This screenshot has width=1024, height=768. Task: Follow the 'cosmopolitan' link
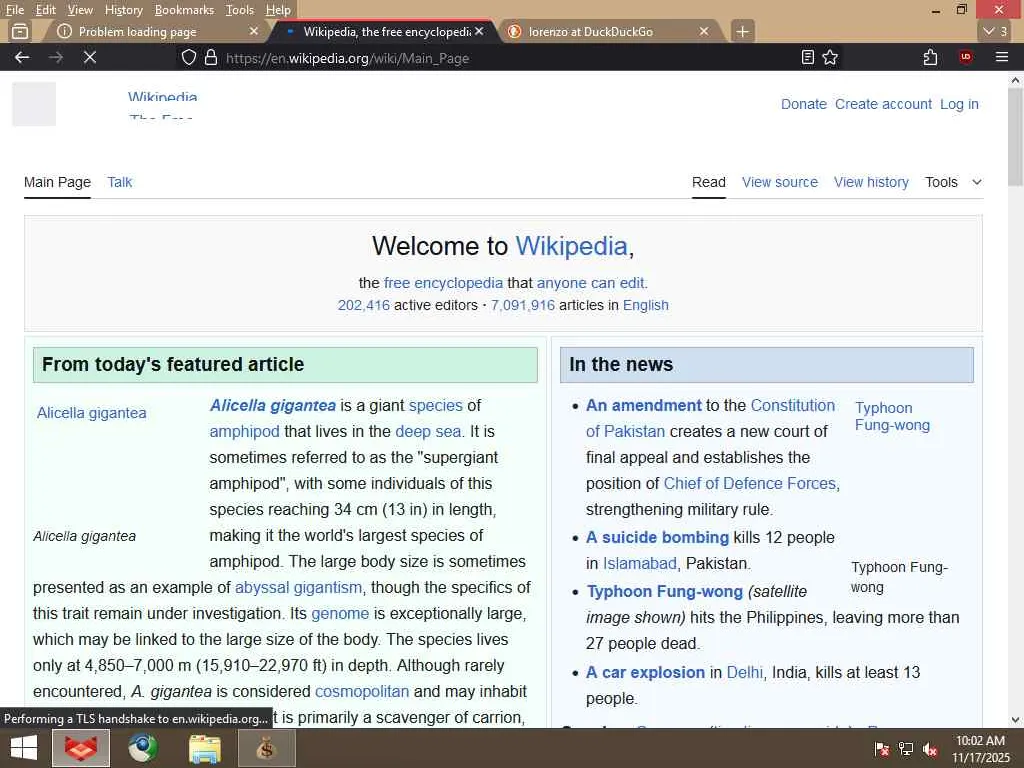tap(362, 691)
